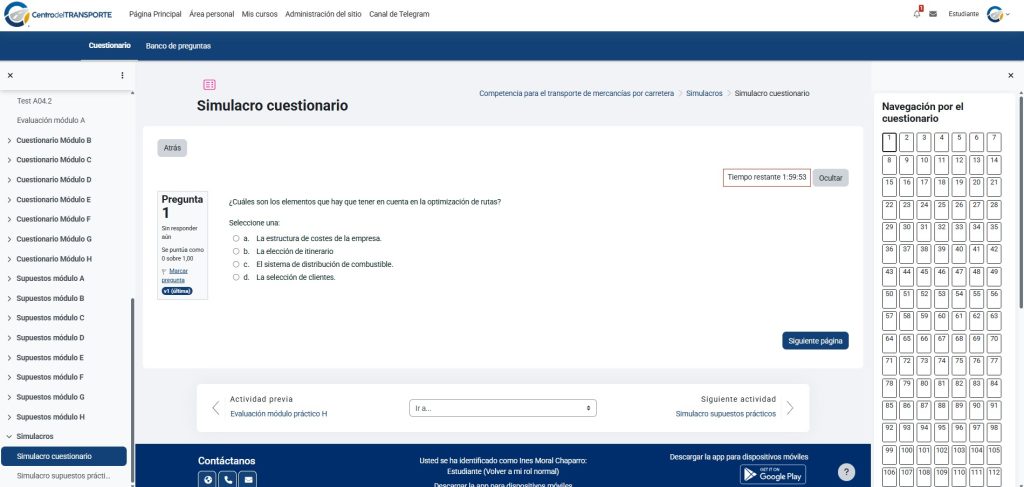Select answer d. La selección de clientes
This screenshot has width=1024, height=487.
(x=236, y=277)
